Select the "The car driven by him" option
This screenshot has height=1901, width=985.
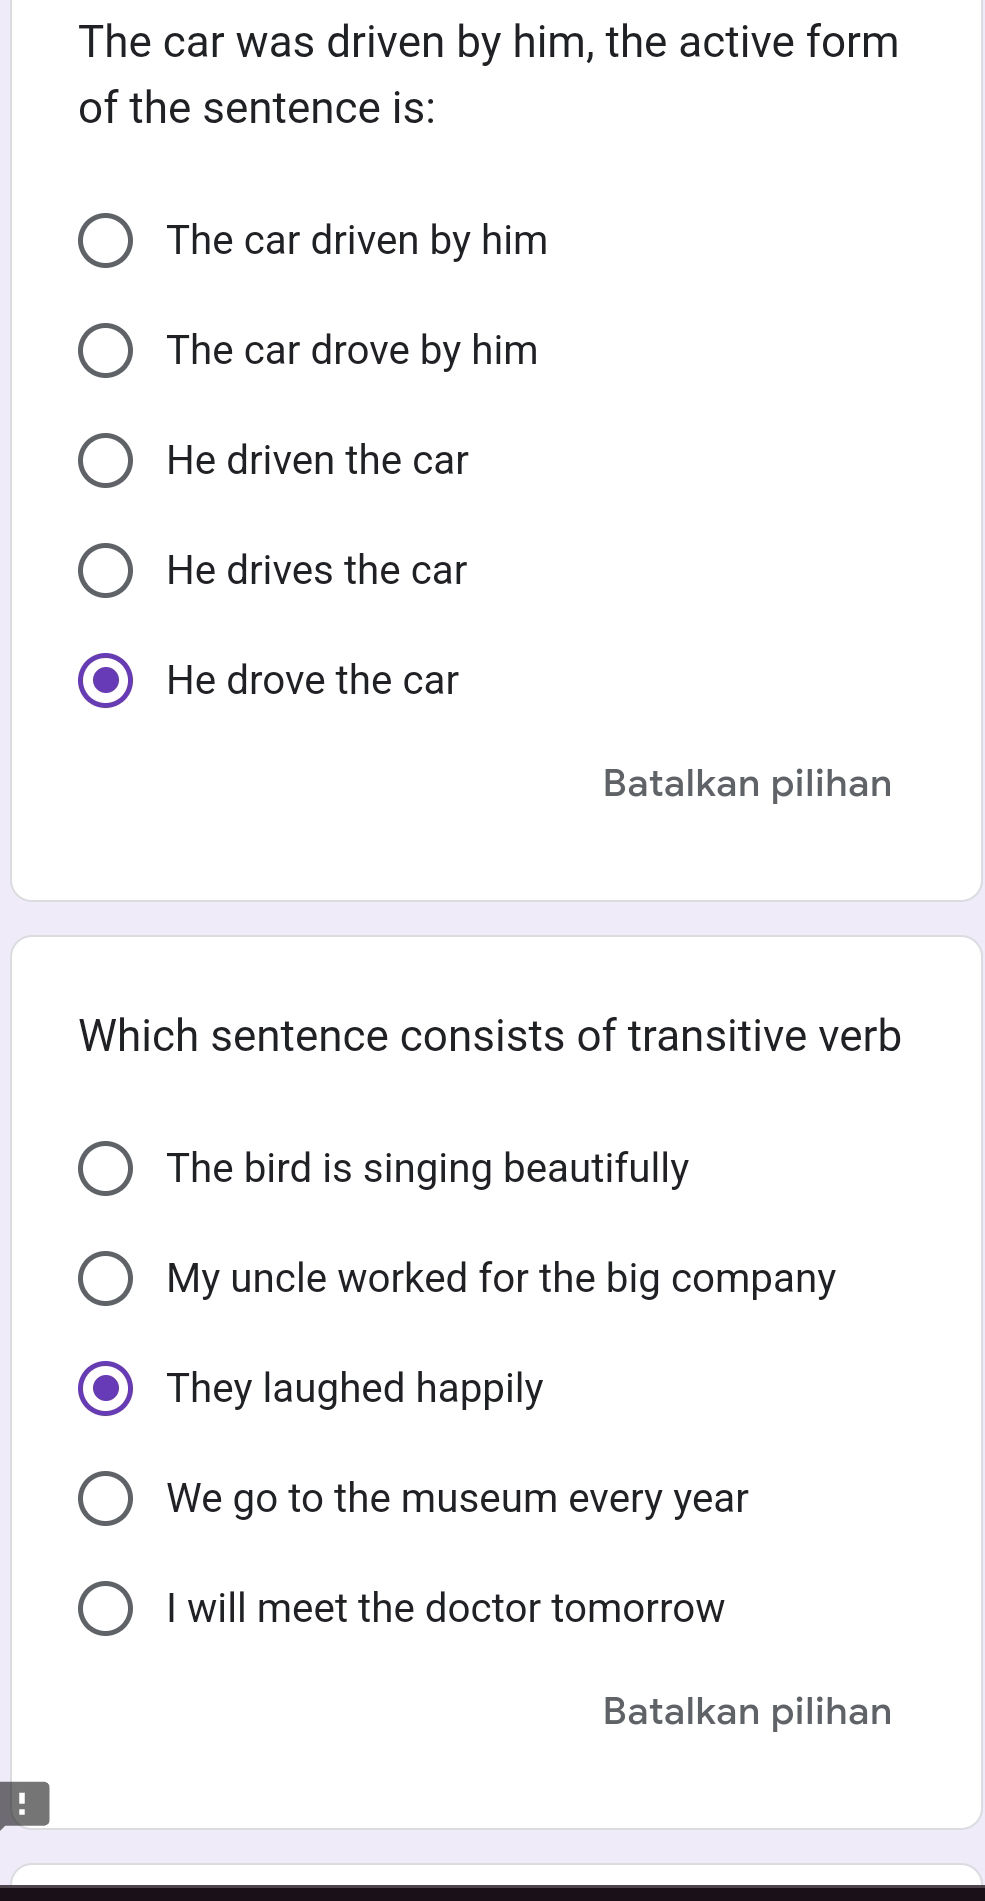pos(106,240)
